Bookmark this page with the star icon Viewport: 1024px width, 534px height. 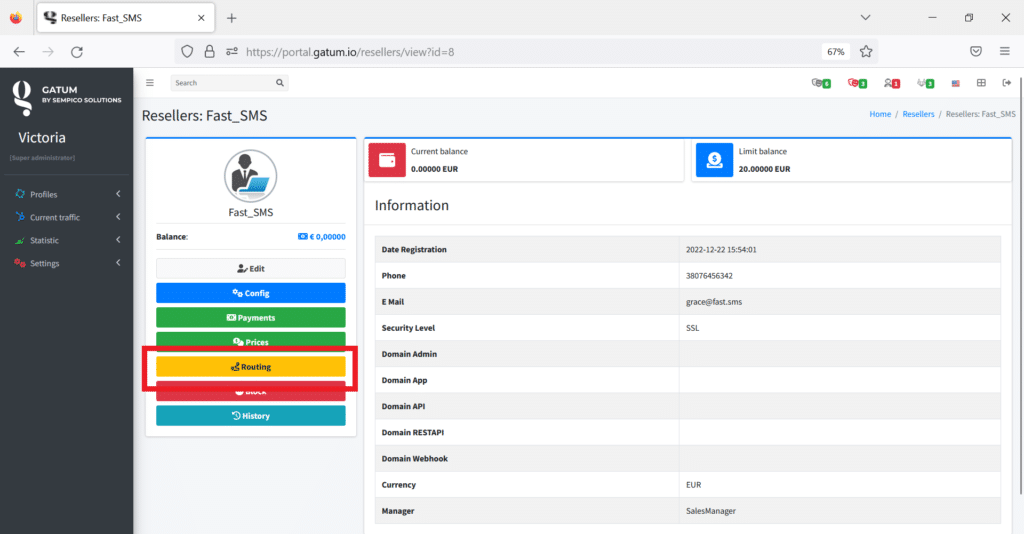[866, 52]
